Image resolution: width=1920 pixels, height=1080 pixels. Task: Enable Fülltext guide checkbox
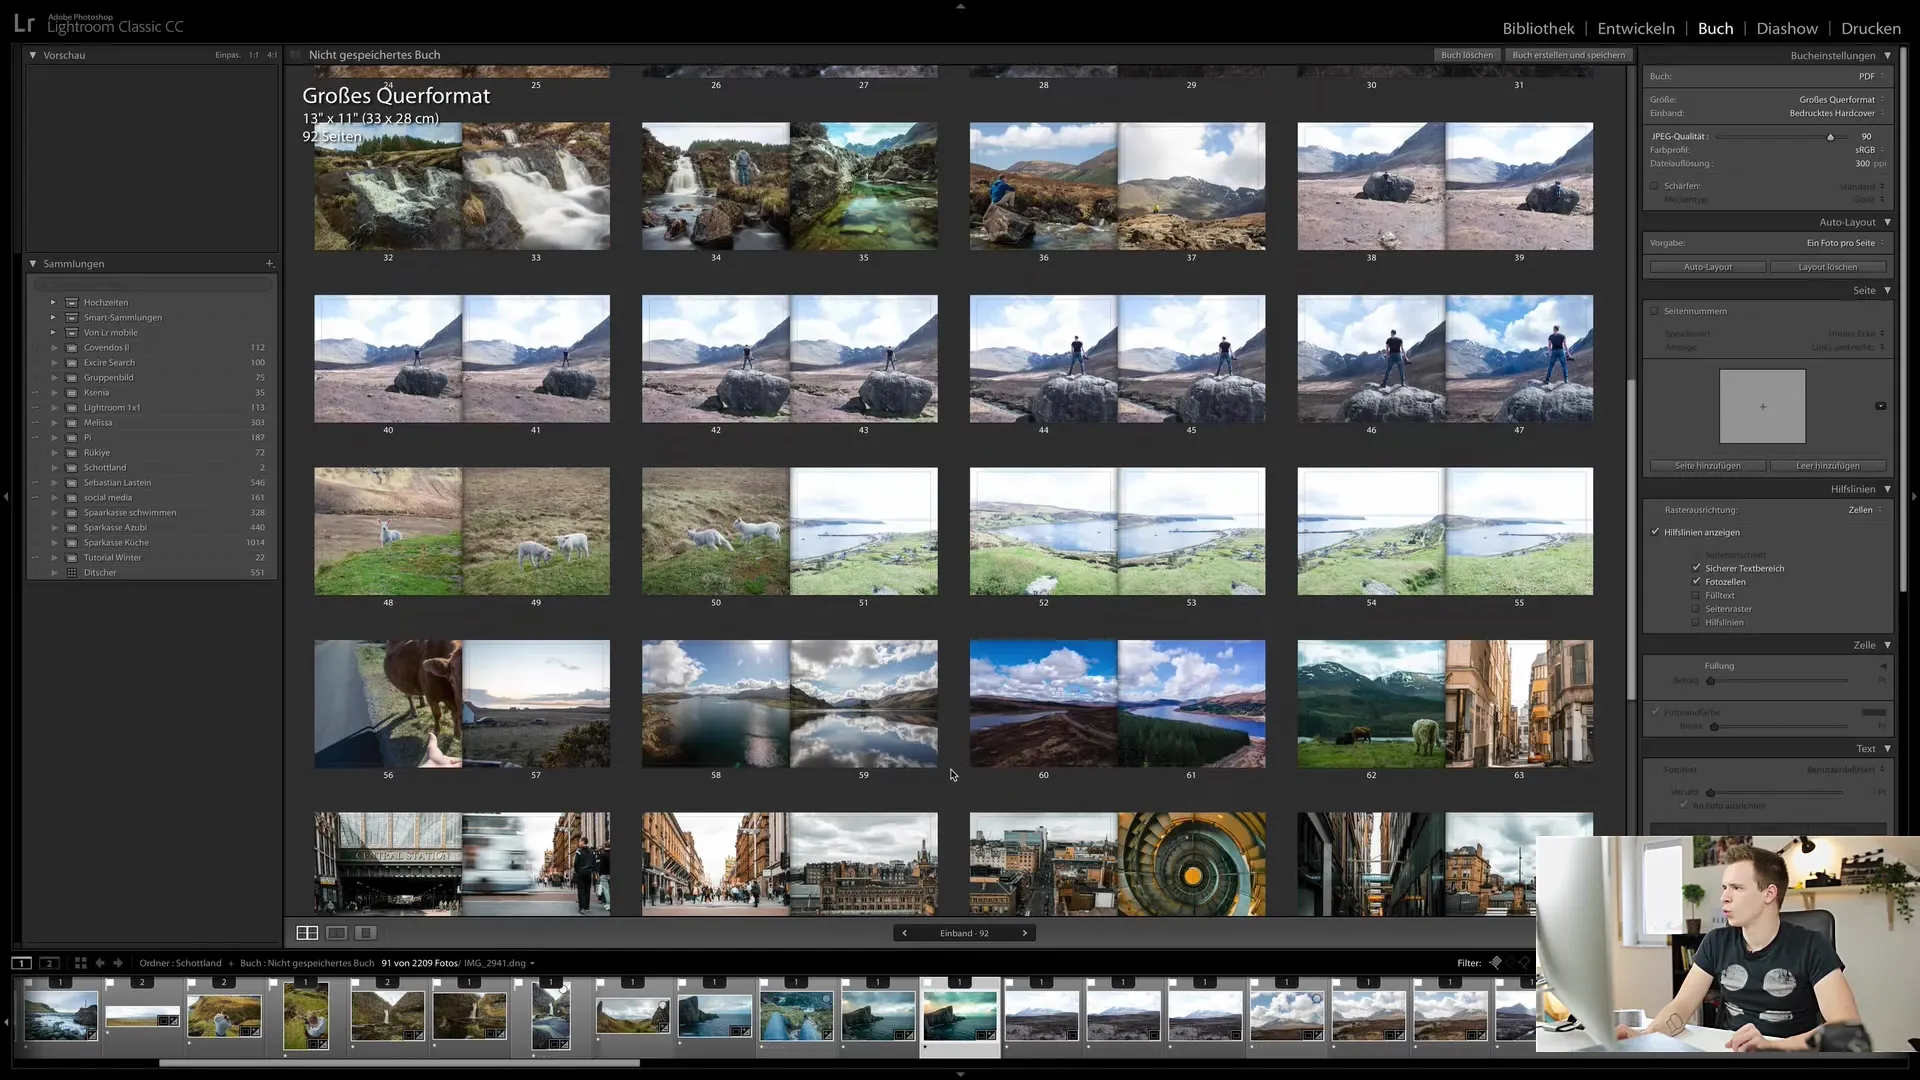coord(1696,595)
